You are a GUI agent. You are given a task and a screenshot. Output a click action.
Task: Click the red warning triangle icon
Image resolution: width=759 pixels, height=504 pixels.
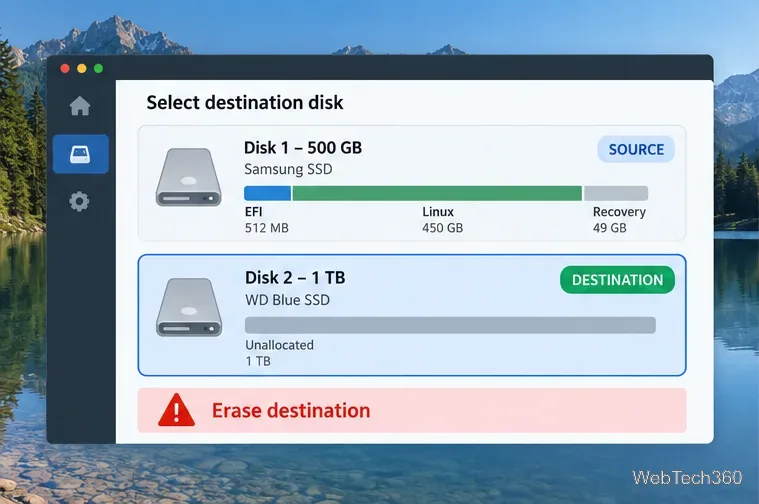(176, 410)
